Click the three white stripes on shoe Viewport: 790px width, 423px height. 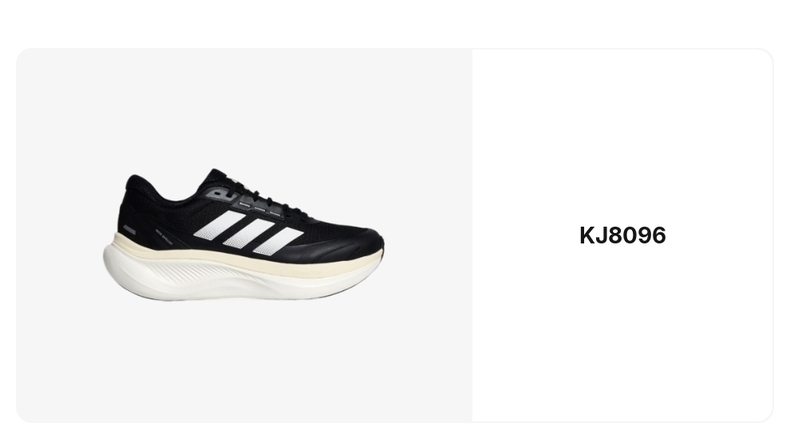[248, 233]
